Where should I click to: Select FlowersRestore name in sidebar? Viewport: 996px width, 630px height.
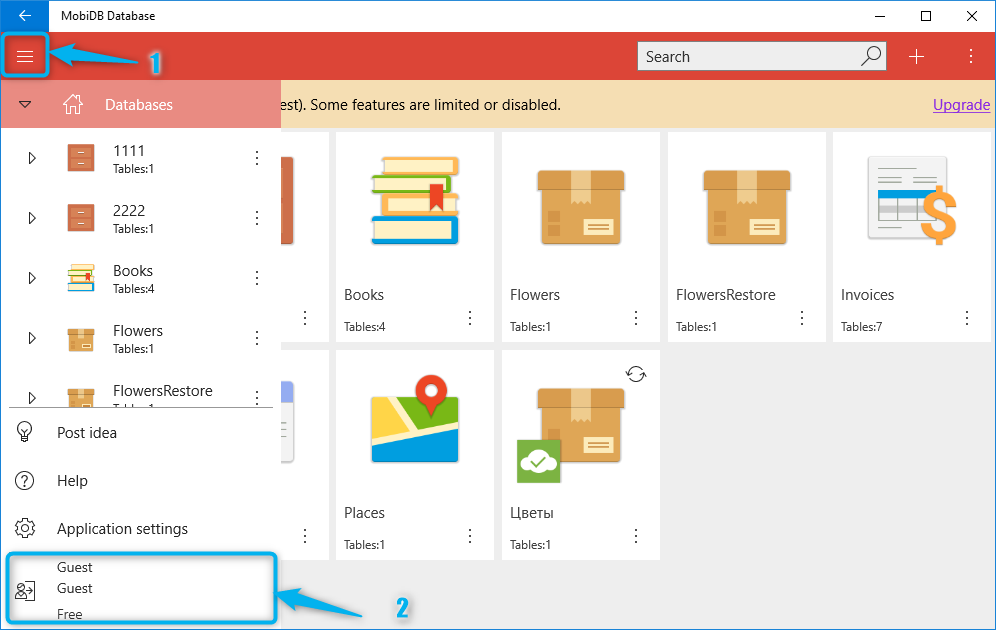point(163,391)
